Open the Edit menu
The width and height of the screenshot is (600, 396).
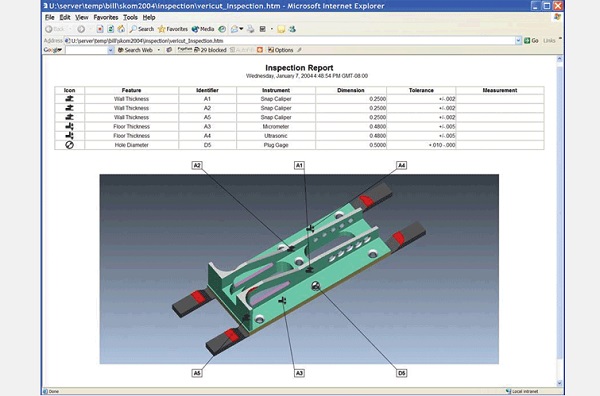point(65,17)
